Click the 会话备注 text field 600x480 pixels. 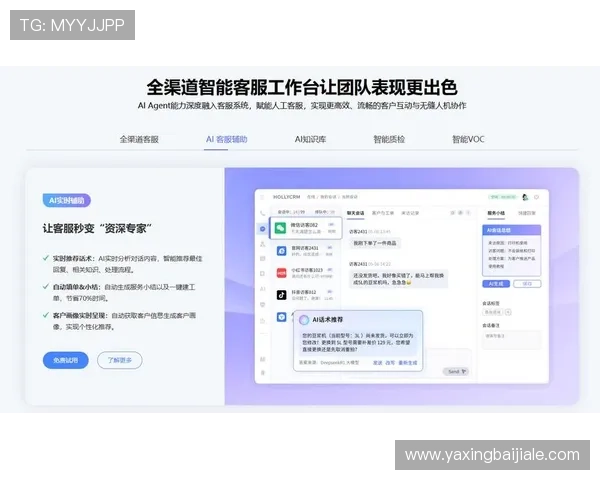pyautogui.click(x=512, y=340)
